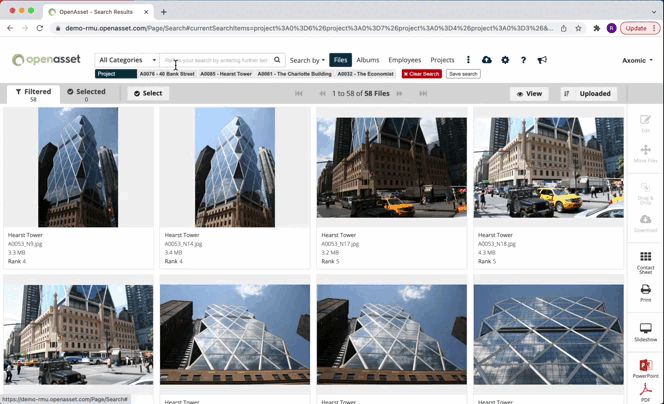Image resolution: width=664 pixels, height=404 pixels.
Task: Close the OpenAsset Search Results tab
Action: pyautogui.click(x=146, y=12)
